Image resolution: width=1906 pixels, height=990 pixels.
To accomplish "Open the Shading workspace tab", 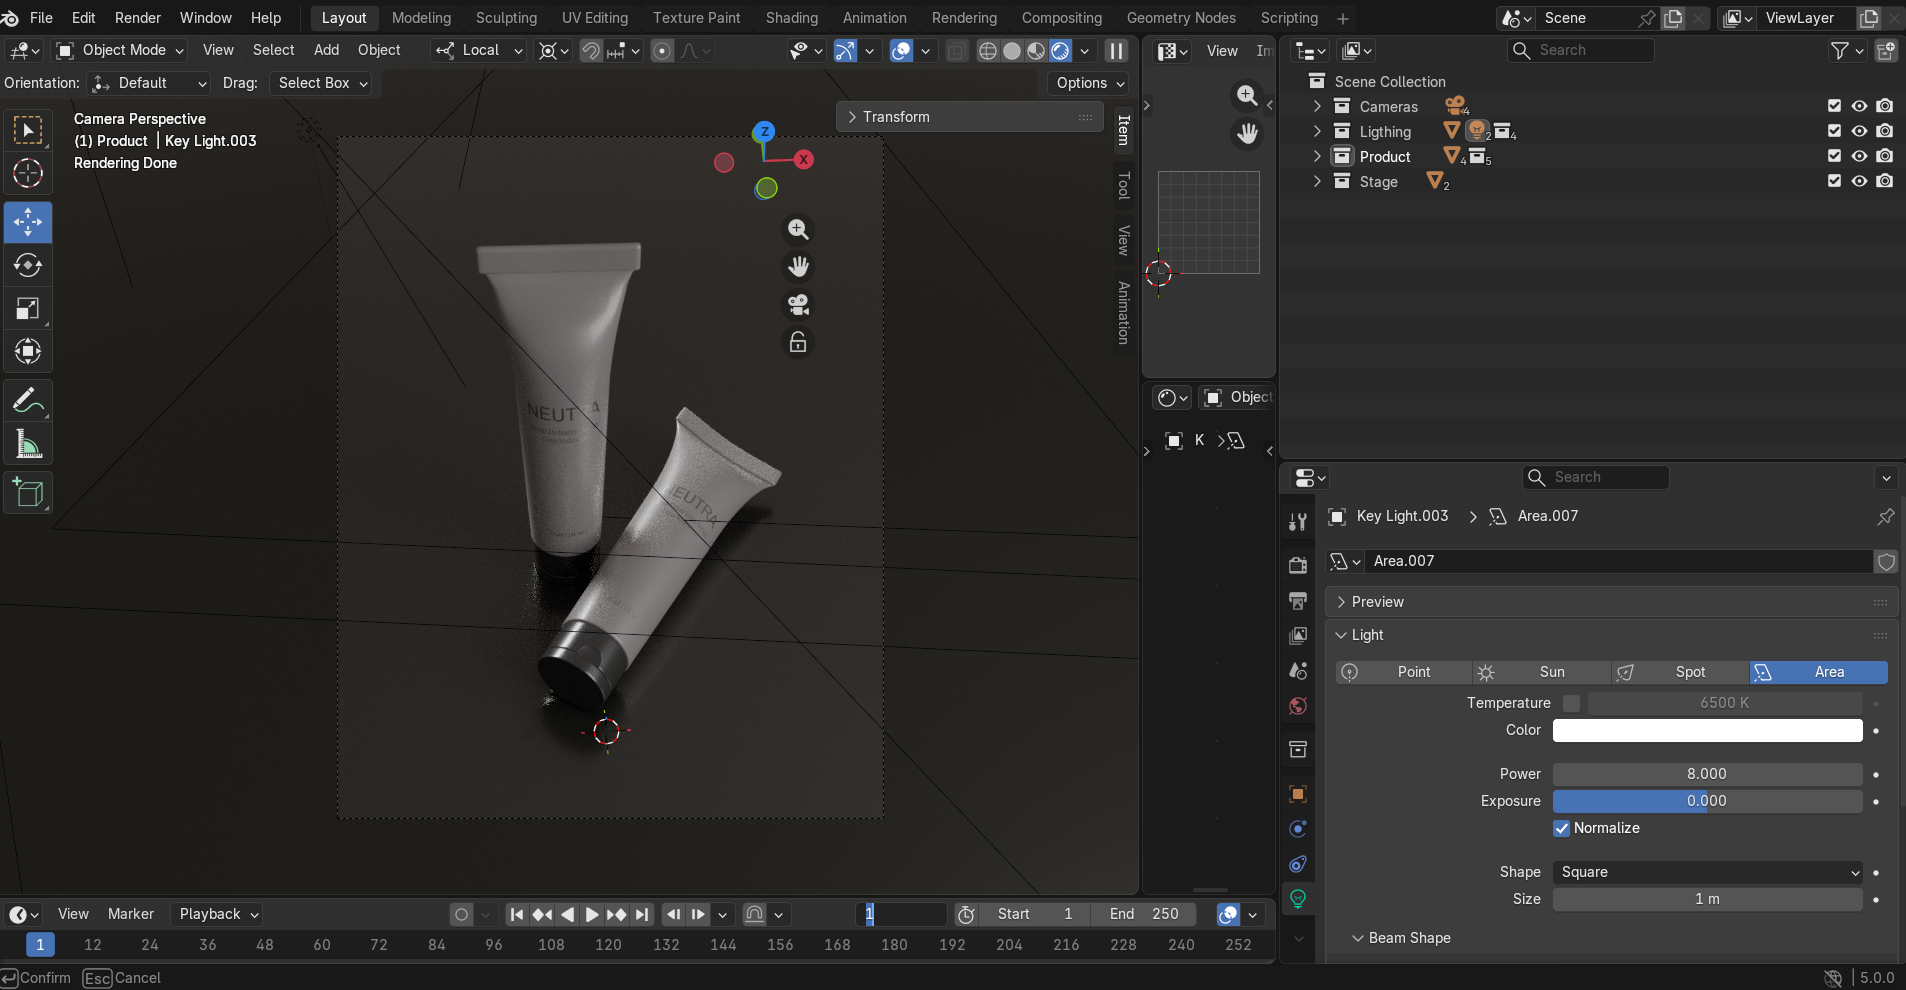I will tap(792, 18).
